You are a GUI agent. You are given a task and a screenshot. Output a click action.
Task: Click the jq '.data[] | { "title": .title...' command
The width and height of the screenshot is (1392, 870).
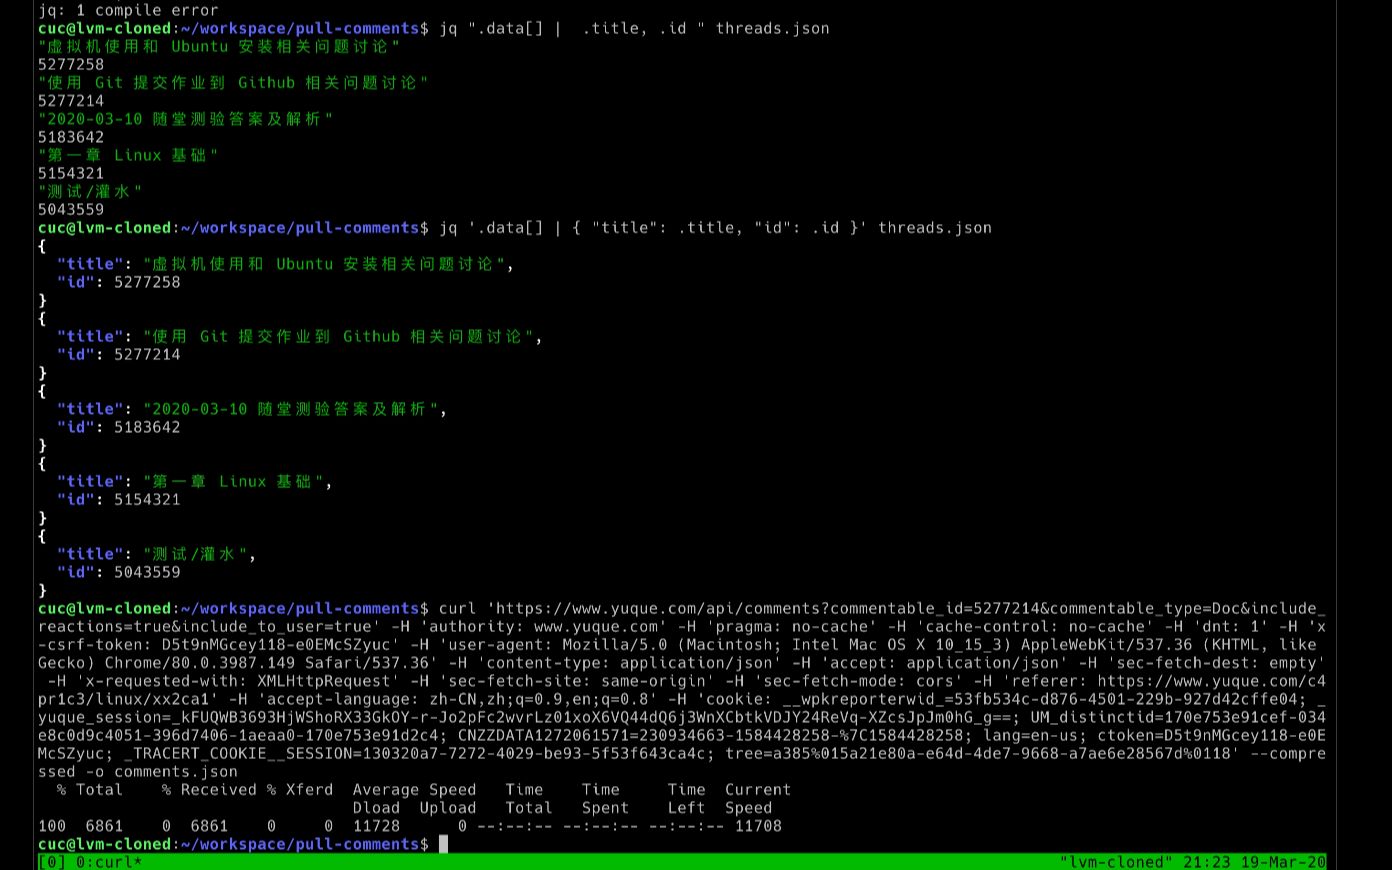point(715,227)
